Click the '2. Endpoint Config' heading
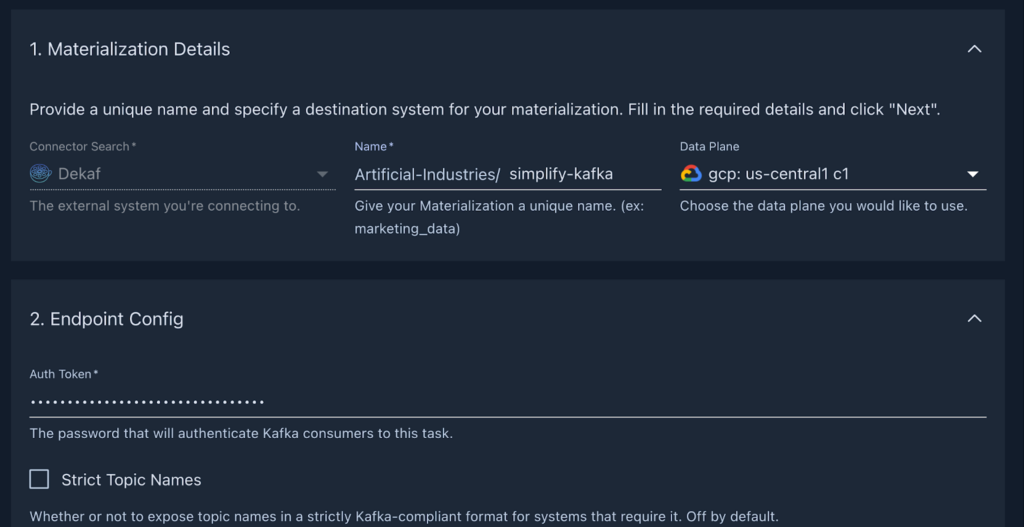The height and width of the screenshot is (527, 1024). 107,319
